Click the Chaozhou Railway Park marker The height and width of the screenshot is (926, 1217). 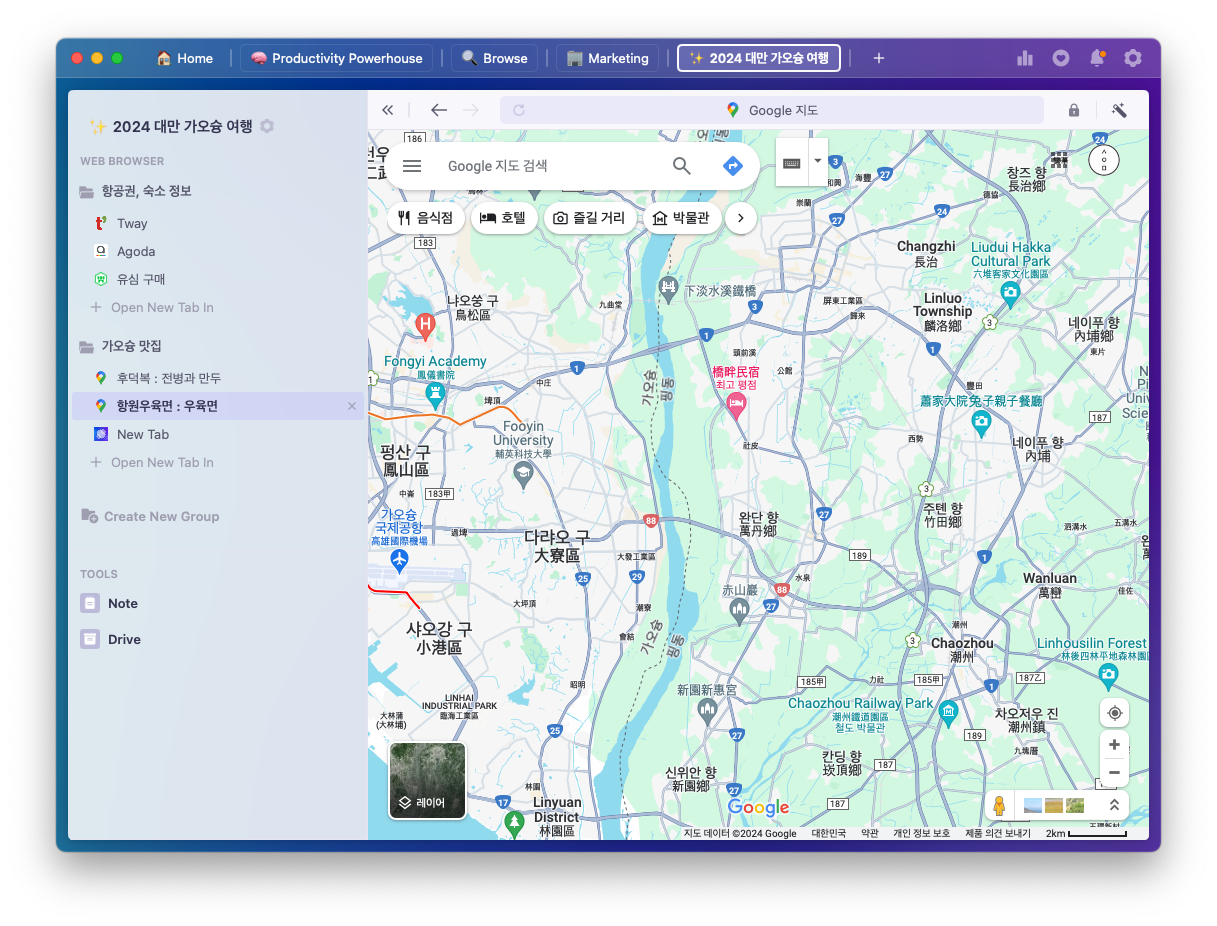pos(949,712)
